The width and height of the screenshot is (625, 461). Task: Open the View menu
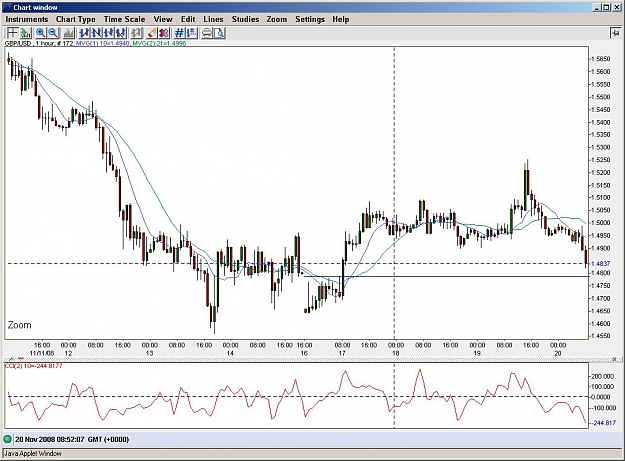click(x=163, y=19)
